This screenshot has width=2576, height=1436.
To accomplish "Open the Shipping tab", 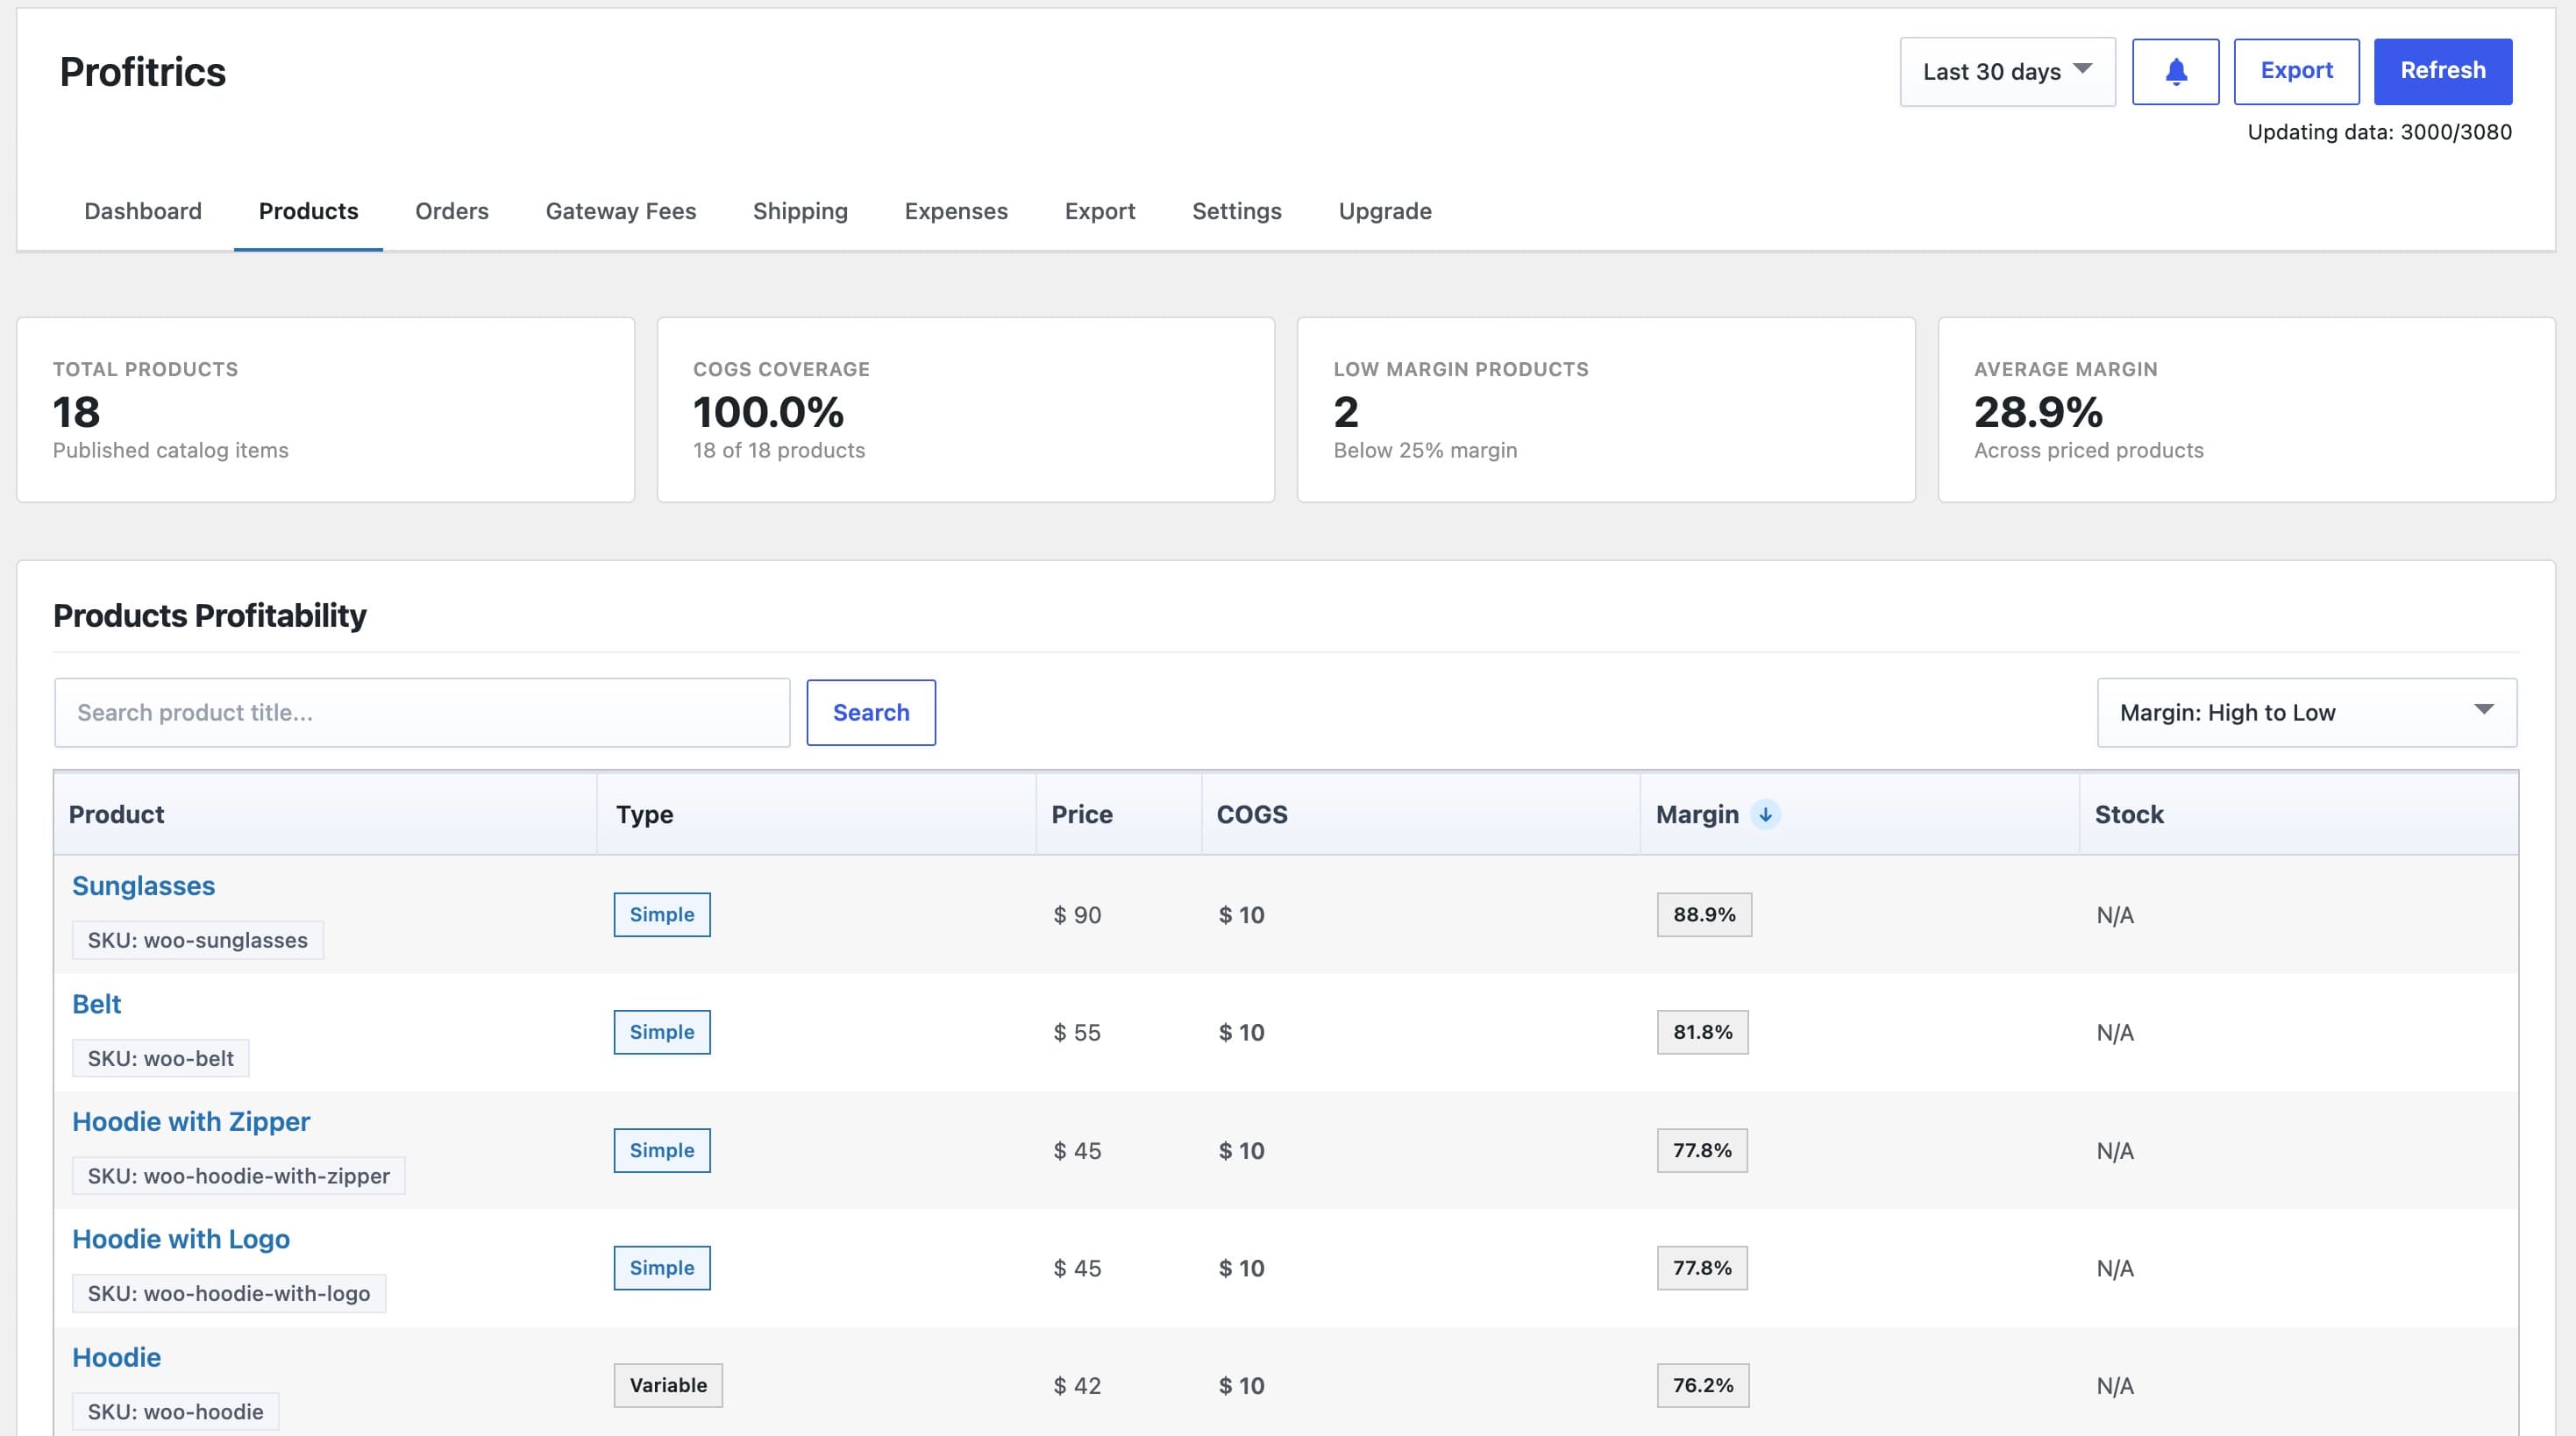I will (800, 211).
